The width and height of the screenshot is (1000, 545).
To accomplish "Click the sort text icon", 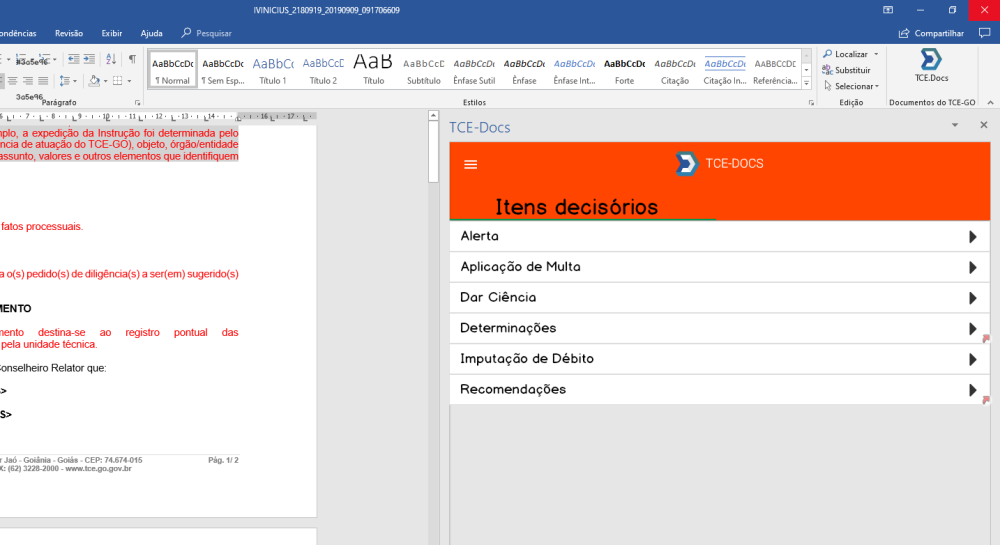I will pyautogui.click(x=111, y=60).
